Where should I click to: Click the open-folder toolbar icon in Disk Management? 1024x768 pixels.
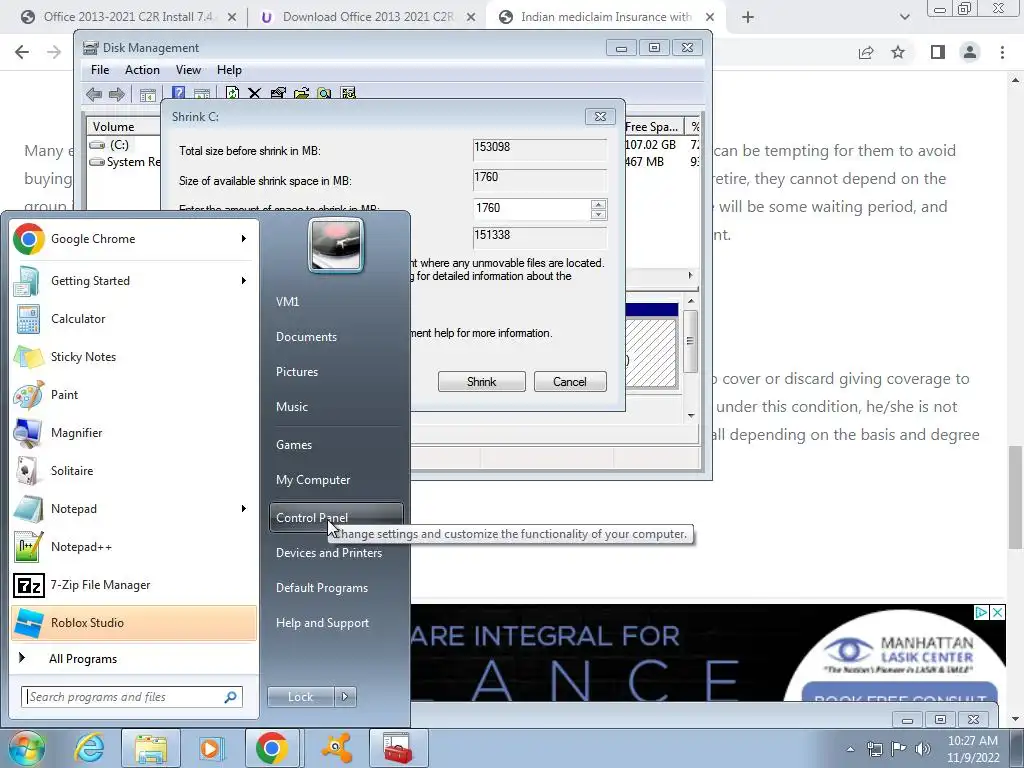[301, 93]
